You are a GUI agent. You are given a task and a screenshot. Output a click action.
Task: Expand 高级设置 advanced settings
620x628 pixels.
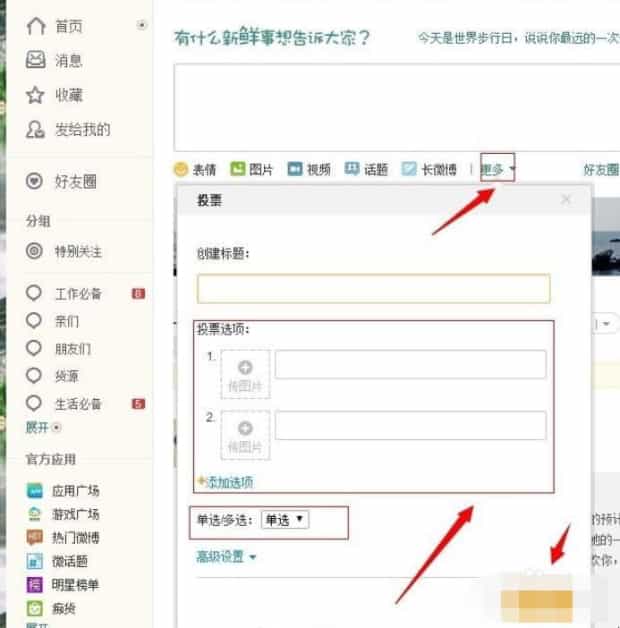(x=226, y=557)
